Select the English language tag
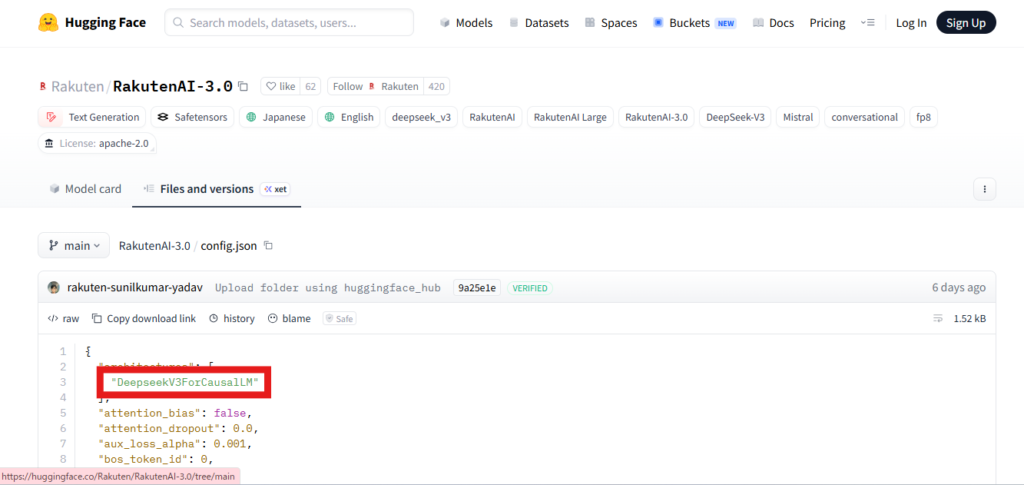The height and width of the screenshot is (485, 1024). (349, 117)
